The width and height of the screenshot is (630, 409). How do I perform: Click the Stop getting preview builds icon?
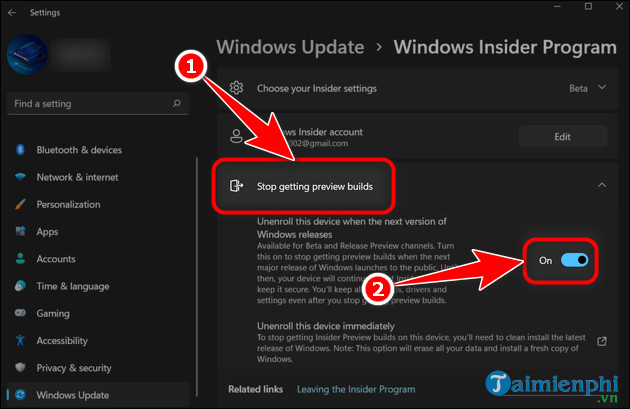[236, 186]
